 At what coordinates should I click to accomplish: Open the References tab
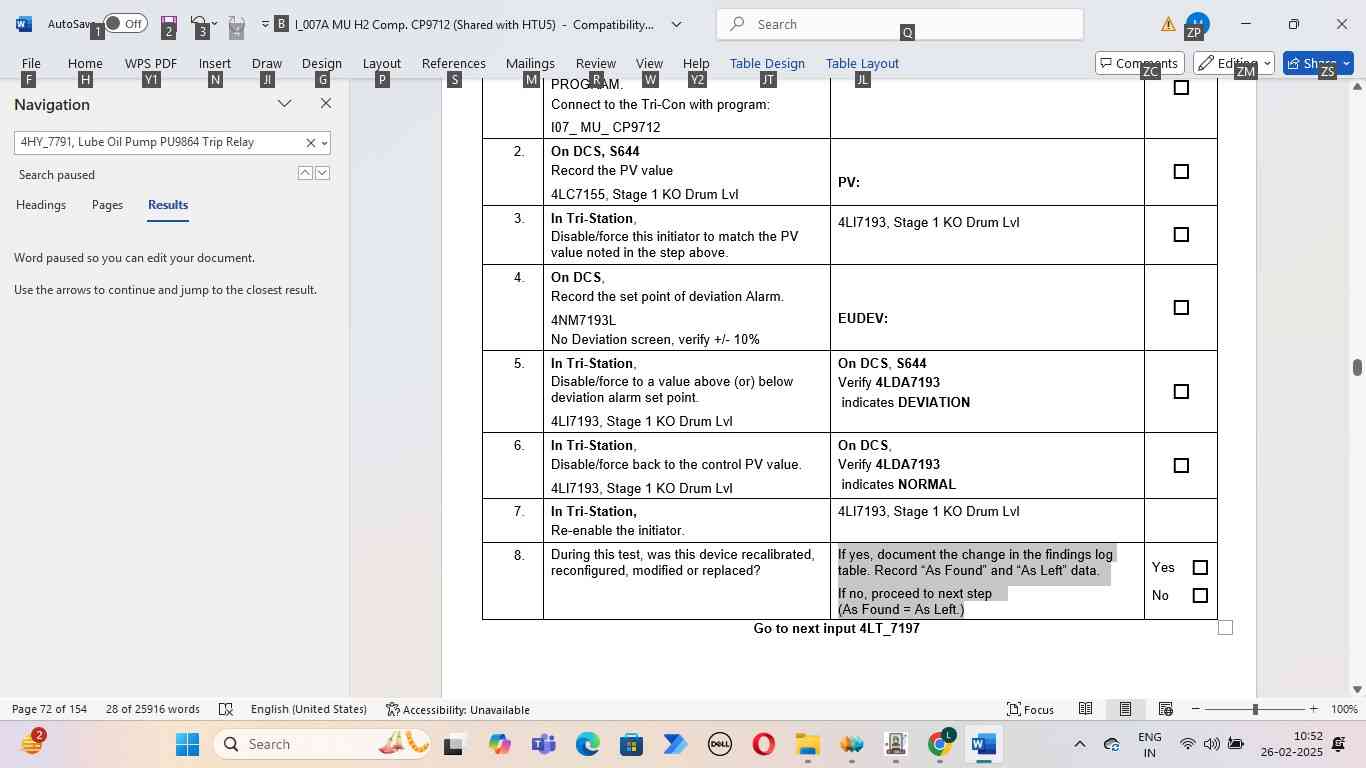pos(454,63)
